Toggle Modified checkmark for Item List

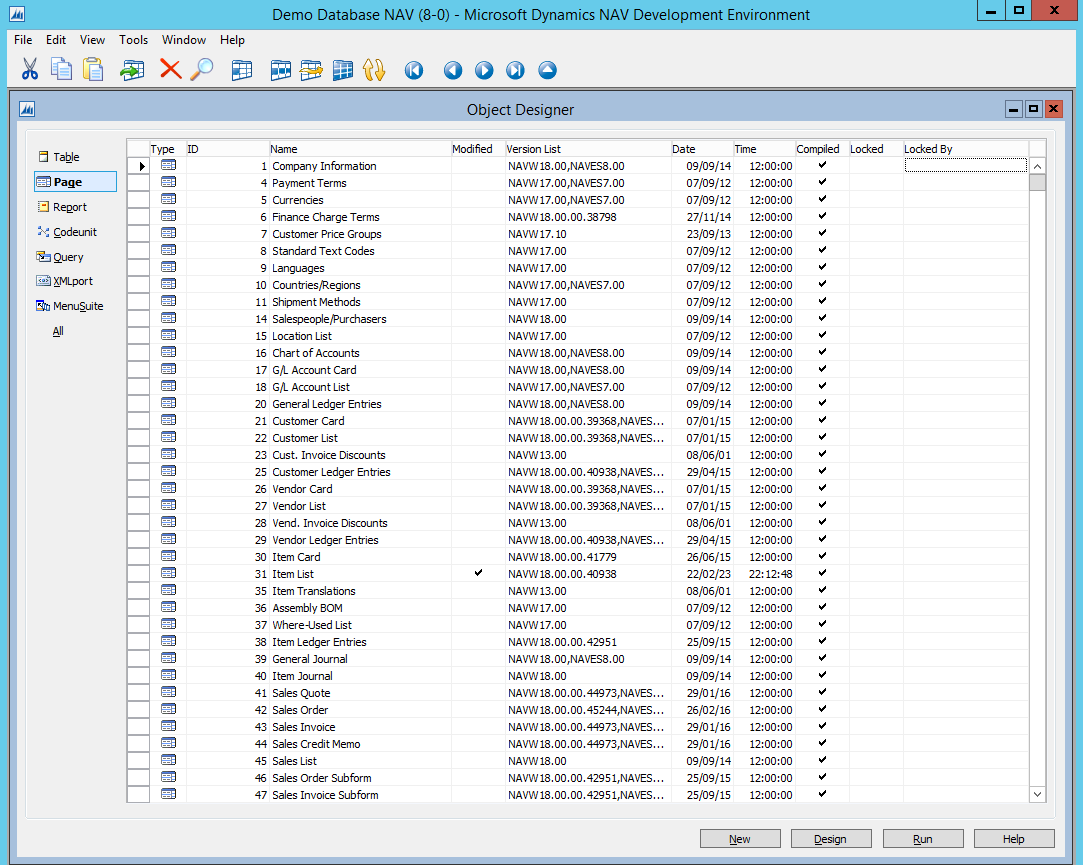pyautogui.click(x=478, y=573)
